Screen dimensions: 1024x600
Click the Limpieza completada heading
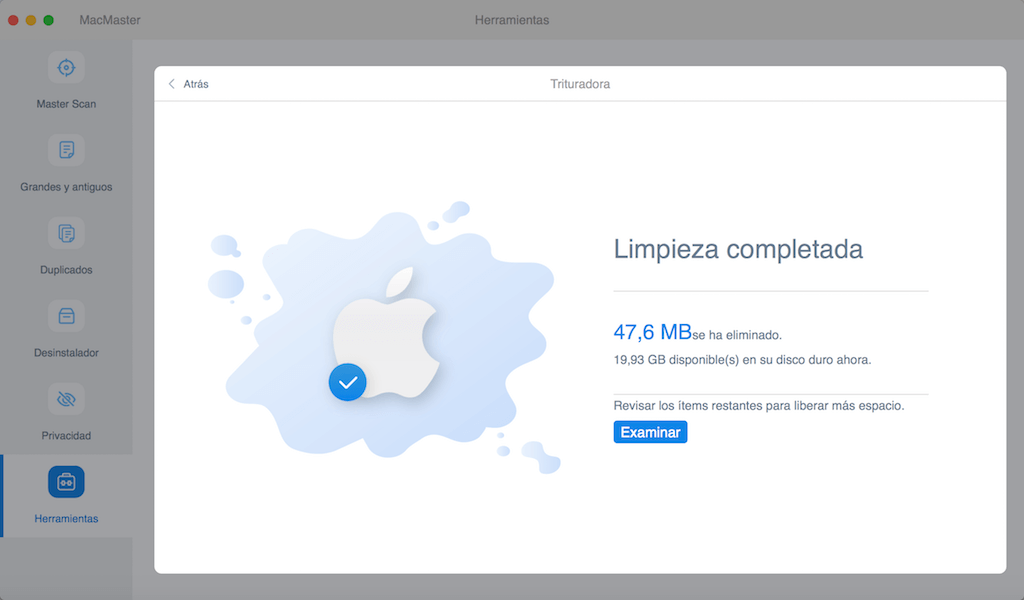[738, 249]
